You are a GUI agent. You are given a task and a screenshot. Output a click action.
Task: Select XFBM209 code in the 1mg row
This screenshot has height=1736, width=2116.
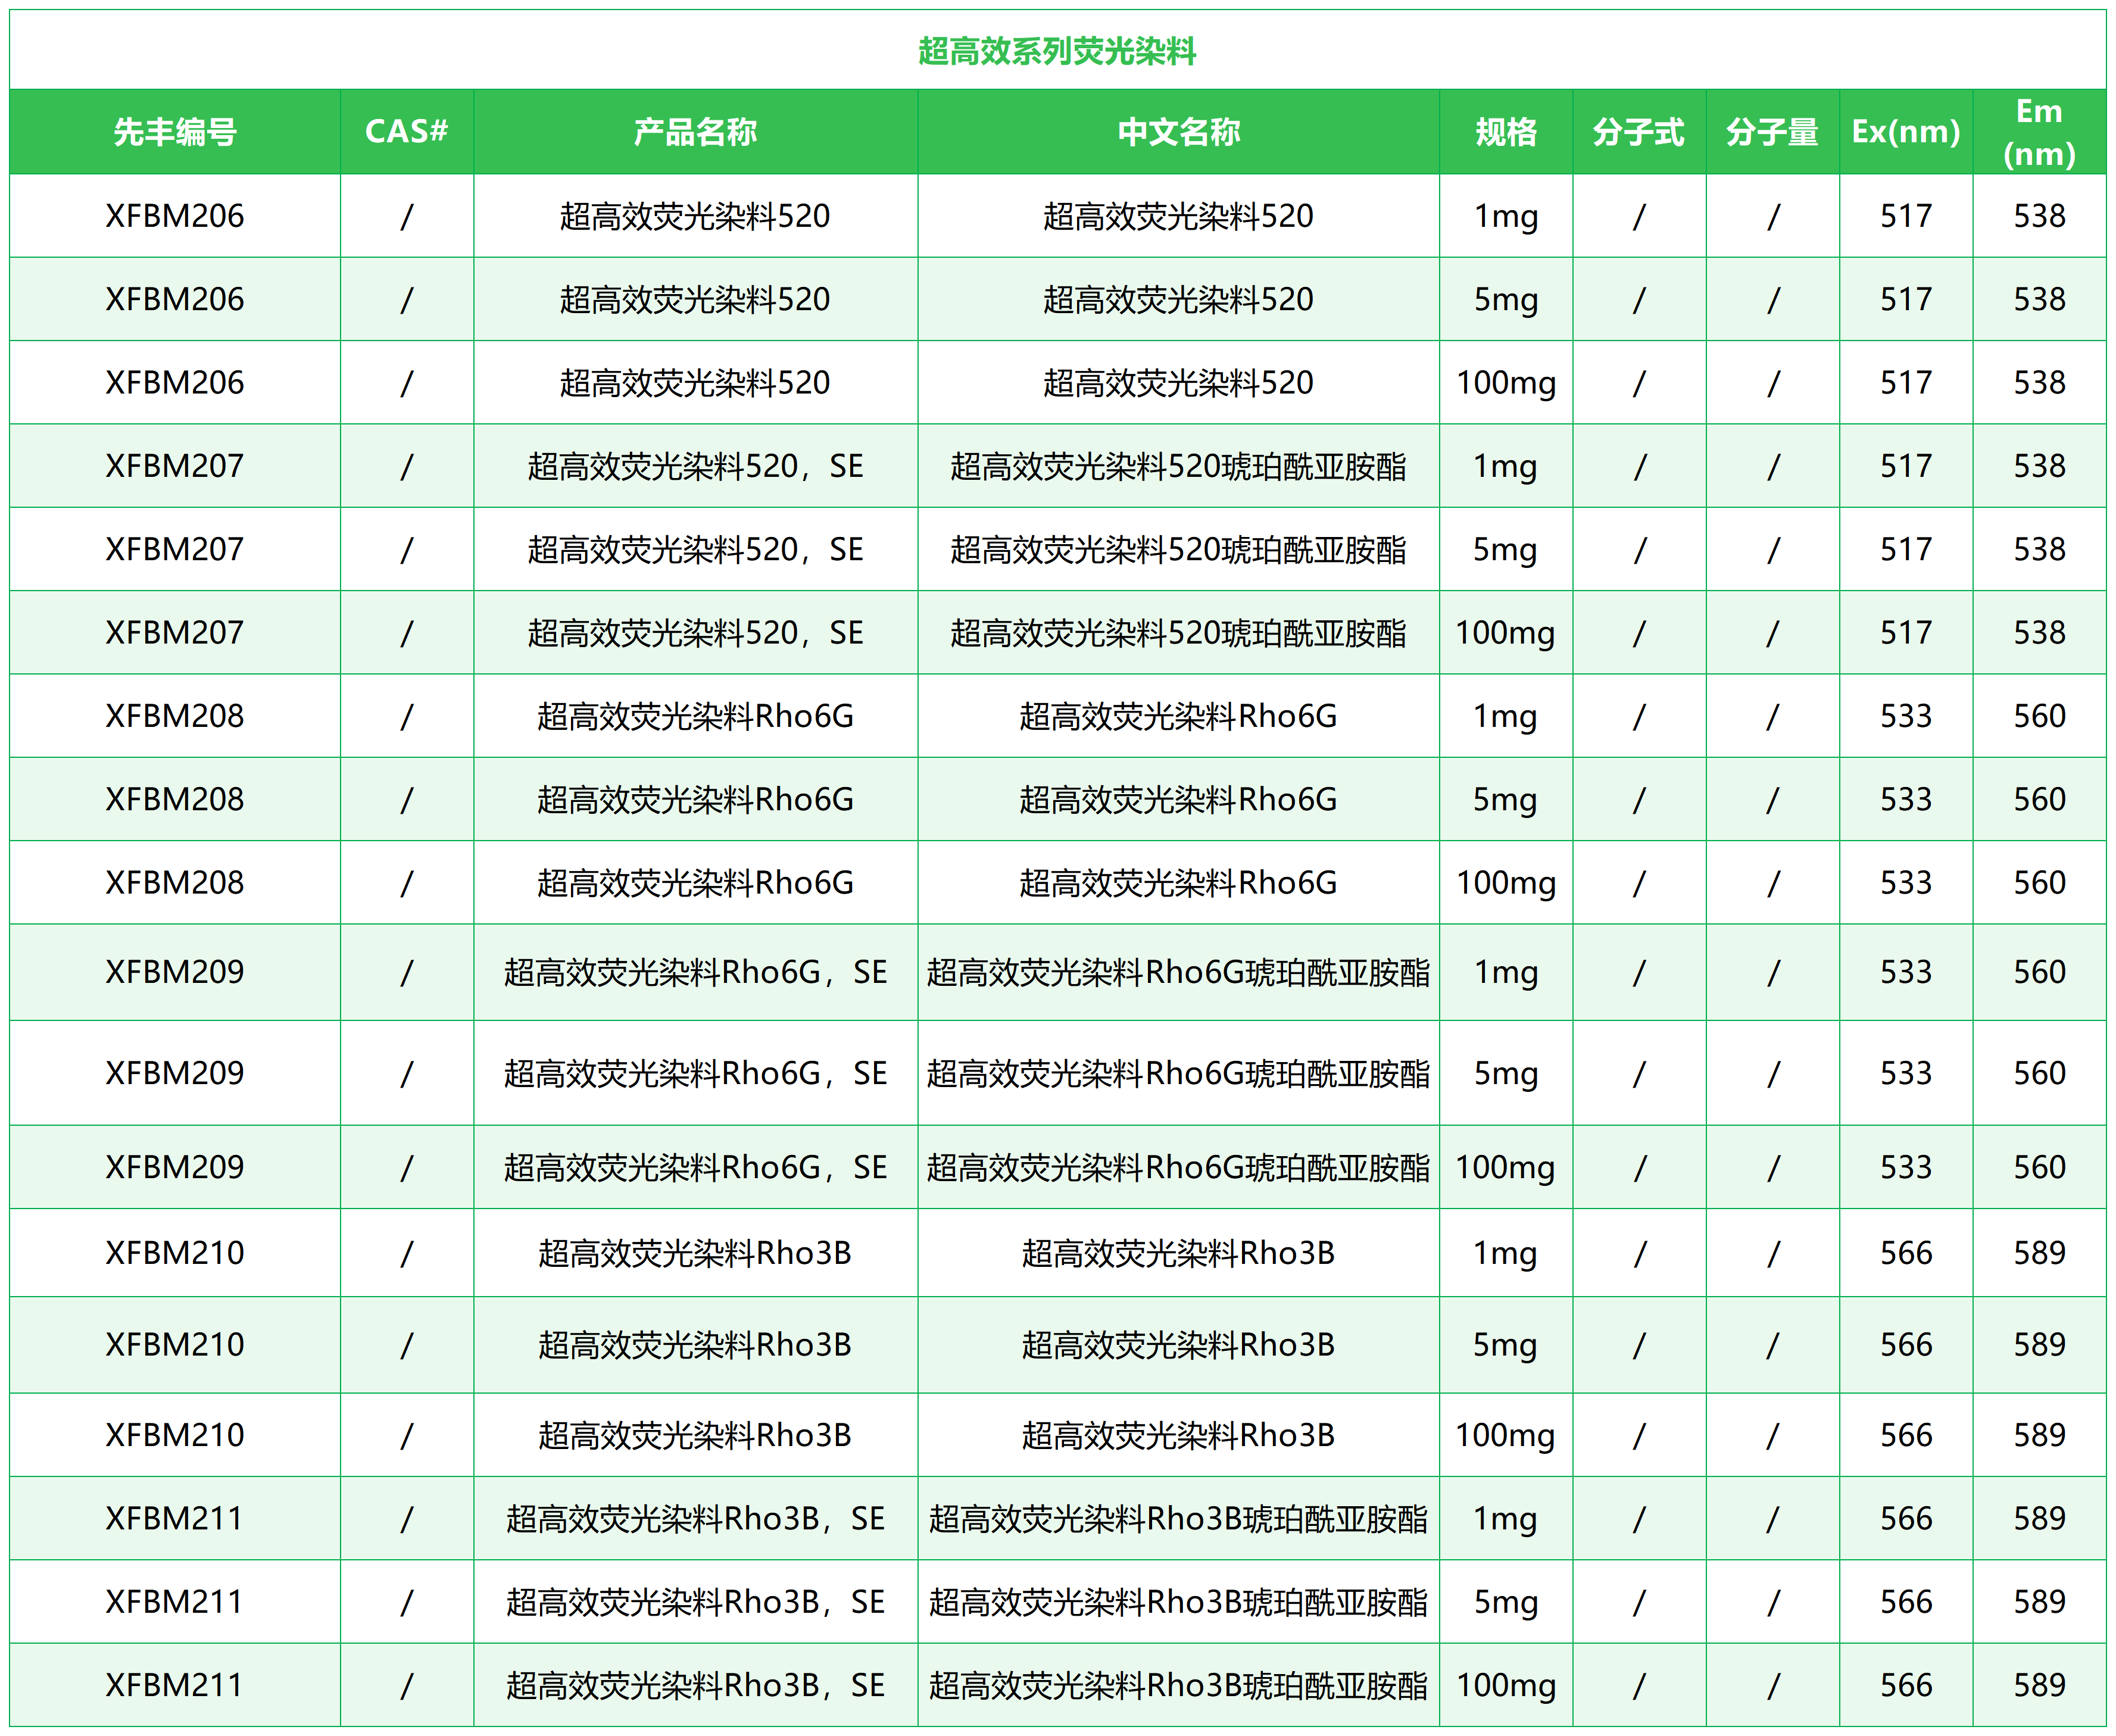tap(175, 972)
